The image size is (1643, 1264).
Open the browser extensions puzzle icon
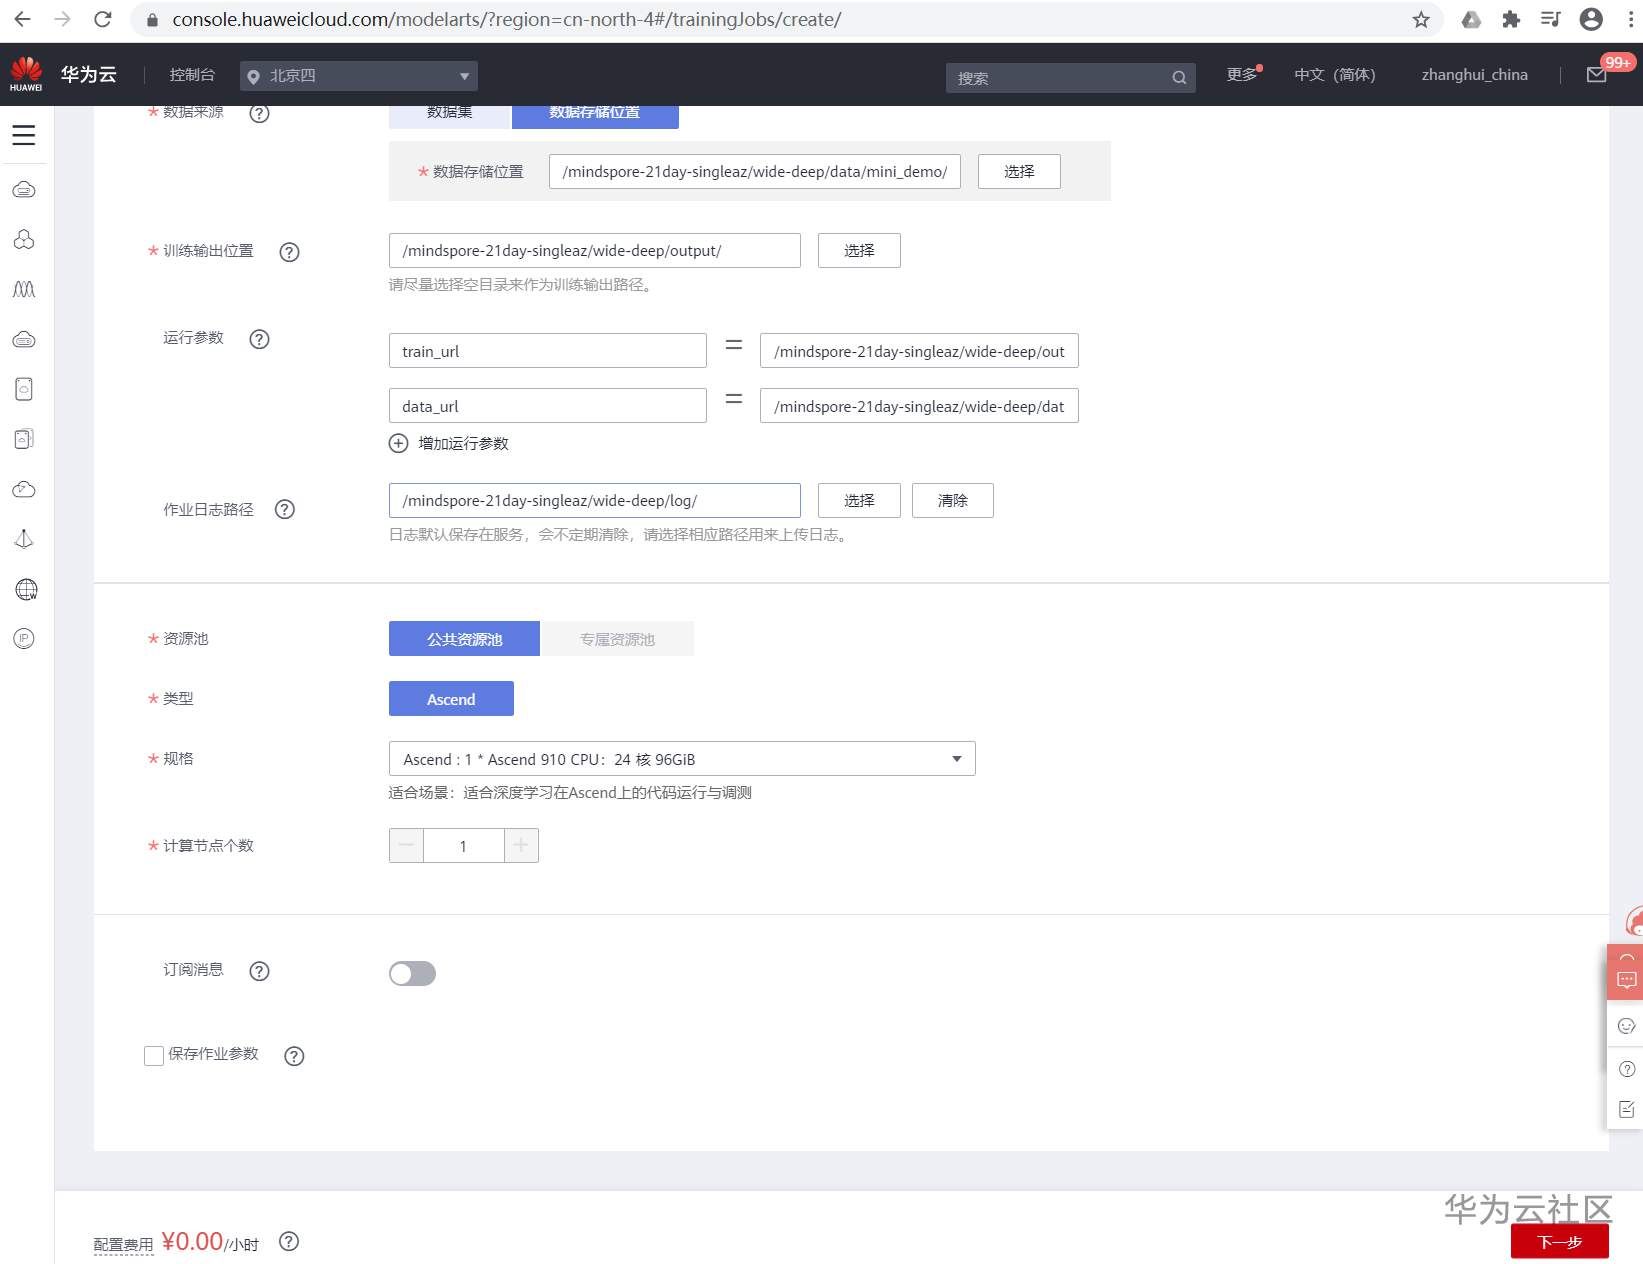tap(1511, 20)
